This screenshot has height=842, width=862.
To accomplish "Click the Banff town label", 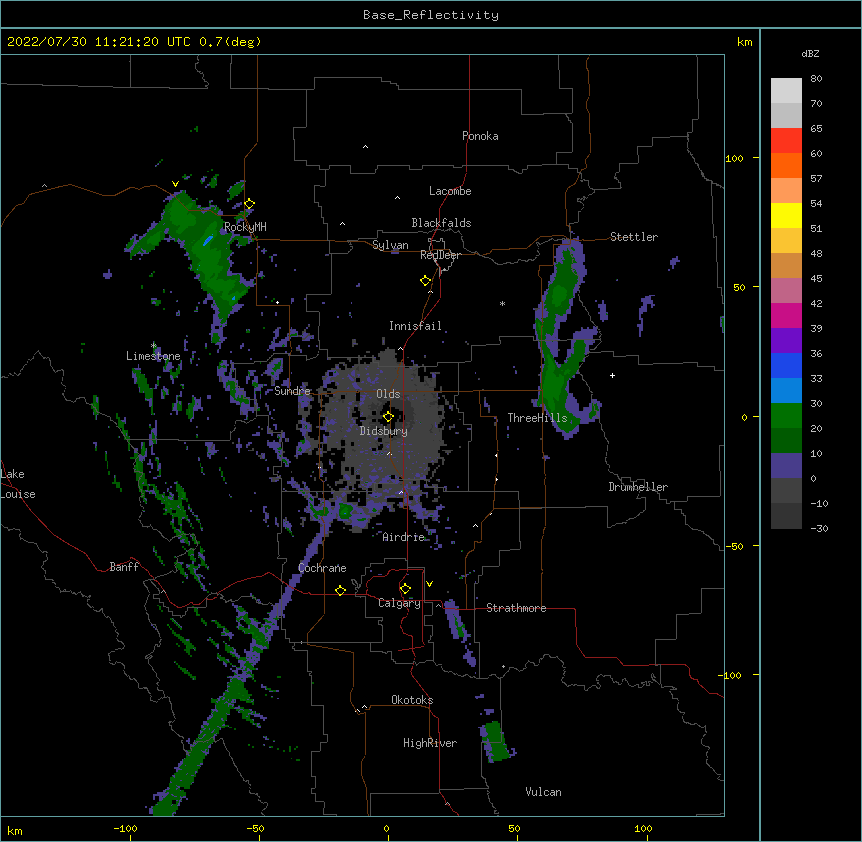I will tap(124, 567).
